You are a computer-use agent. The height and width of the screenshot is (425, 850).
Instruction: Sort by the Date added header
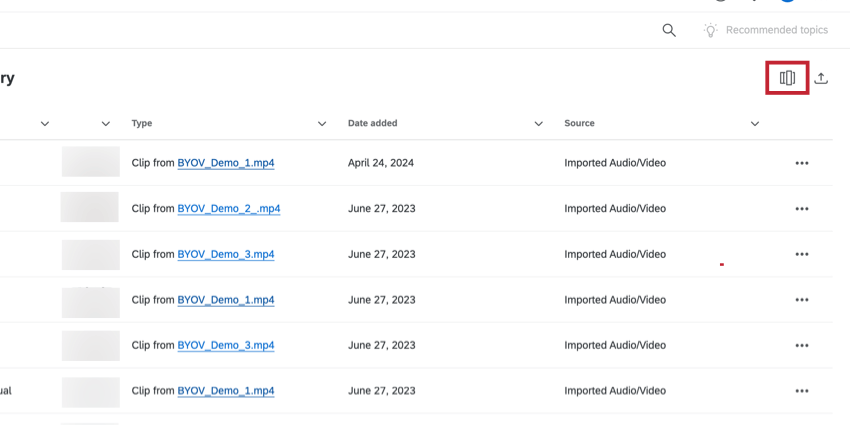point(372,124)
